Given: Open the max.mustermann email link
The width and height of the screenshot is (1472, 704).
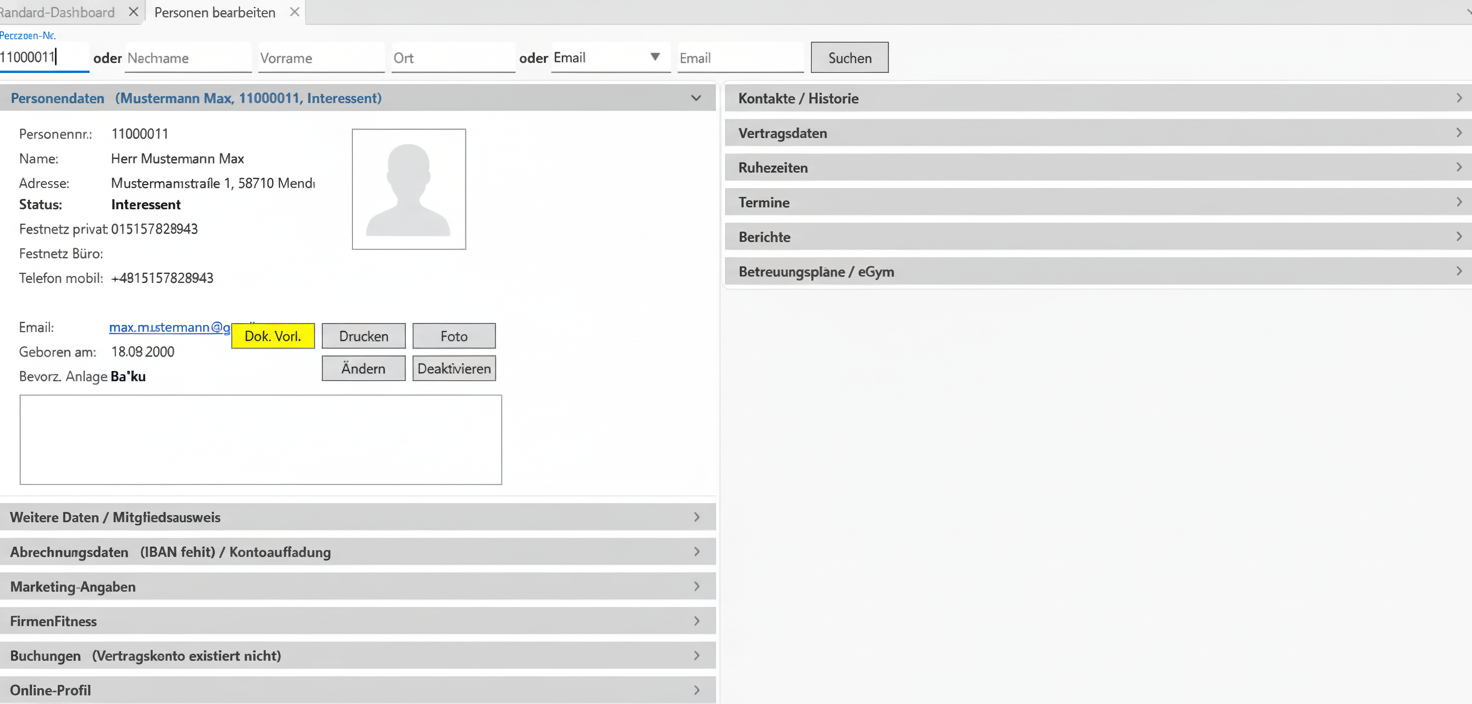Looking at the screenshot, I should pos(168,327).
